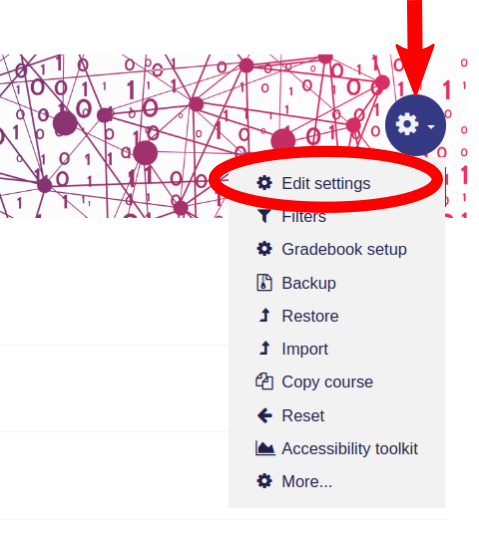Click the Backup zip file icon
Image resolution: width=479 pixels, height=546 pixels.
(264, 282)
